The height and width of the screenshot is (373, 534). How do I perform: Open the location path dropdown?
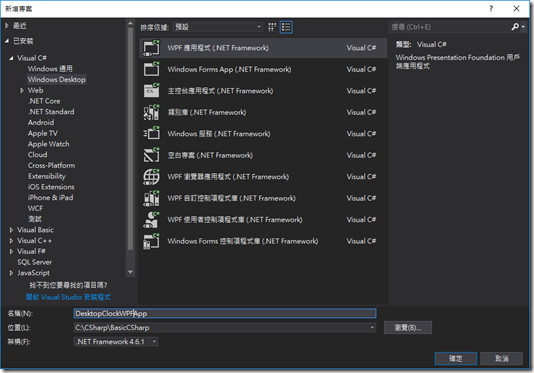[372, 328]
